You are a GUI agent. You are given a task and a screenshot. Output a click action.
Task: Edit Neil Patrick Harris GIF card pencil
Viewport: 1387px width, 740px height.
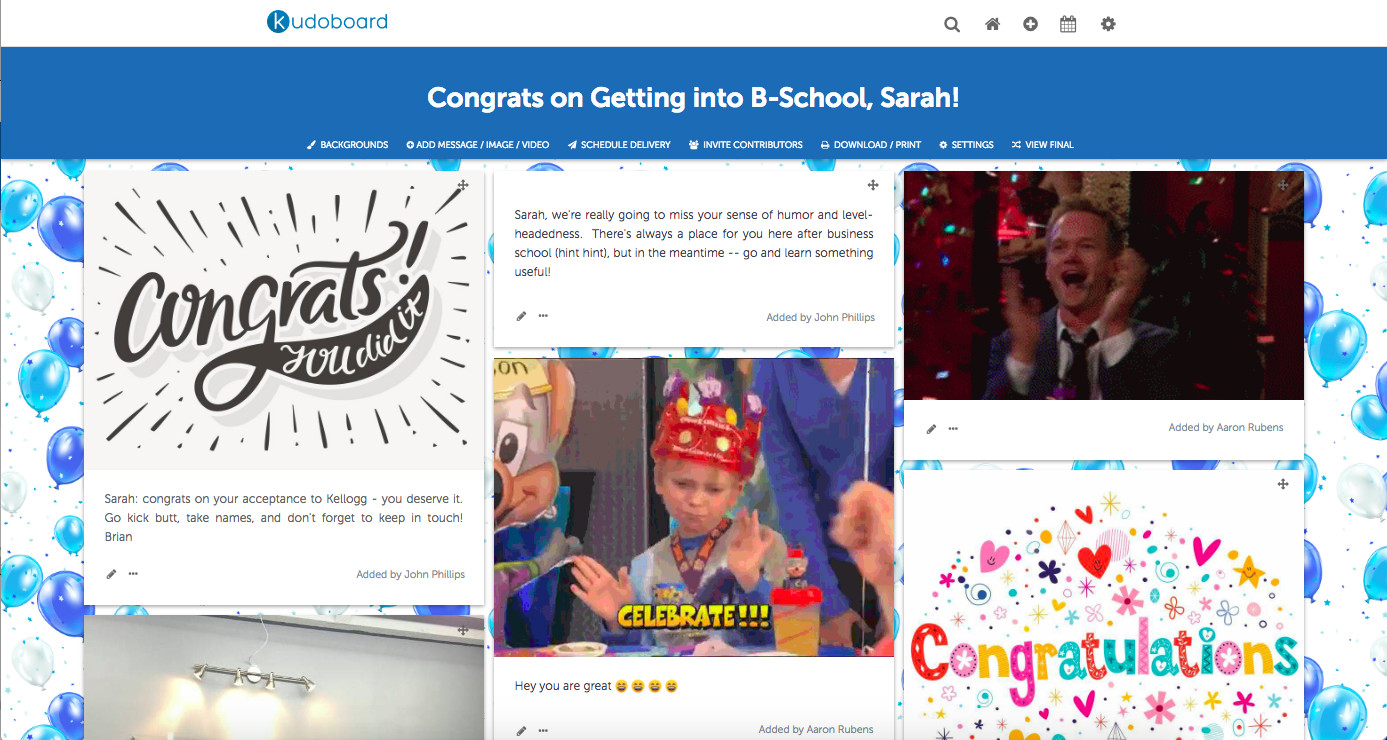click(931, 428)
